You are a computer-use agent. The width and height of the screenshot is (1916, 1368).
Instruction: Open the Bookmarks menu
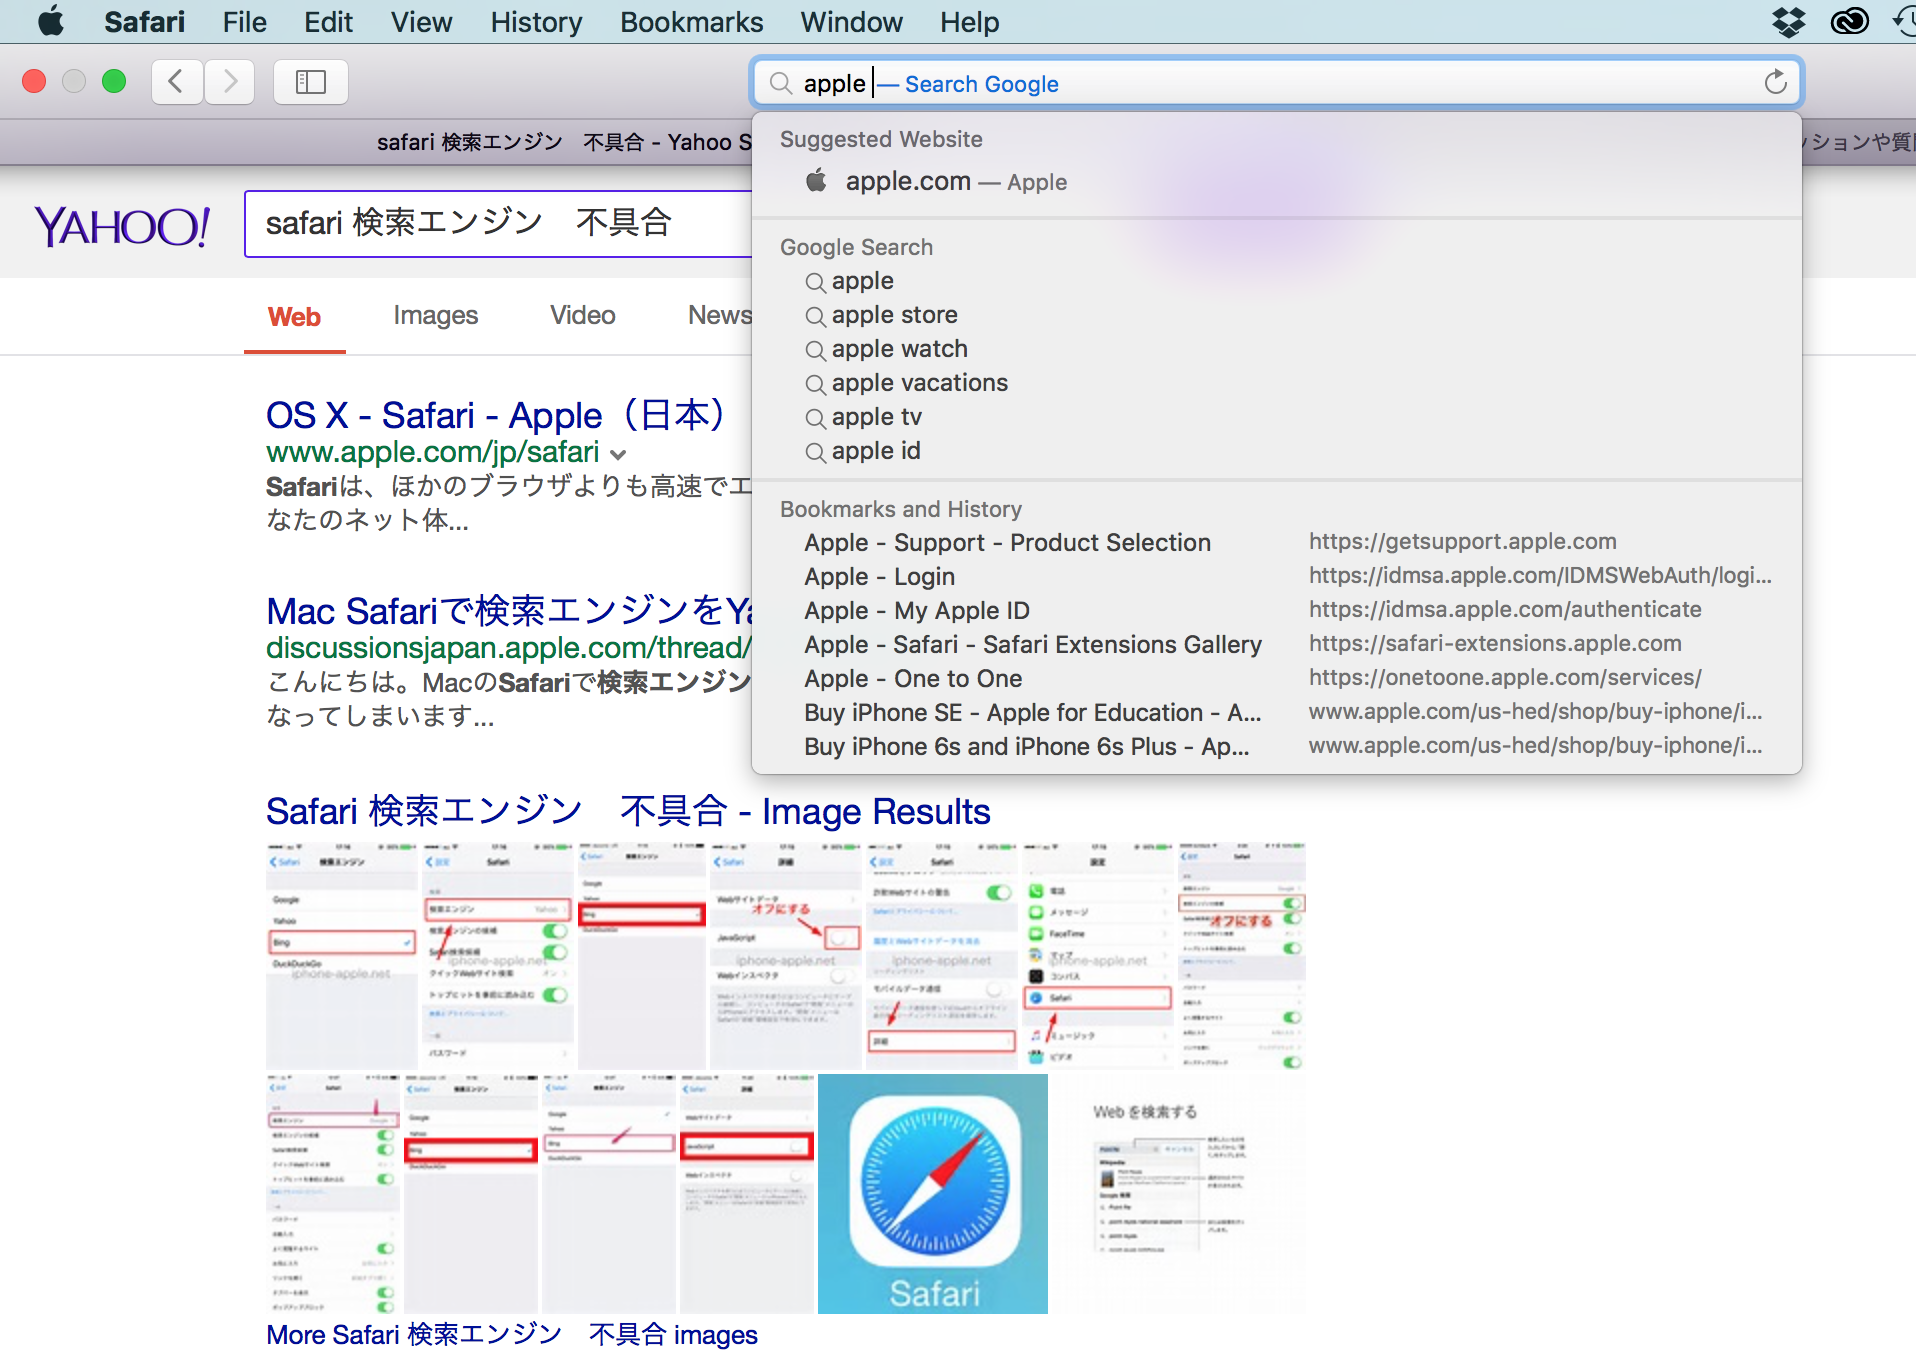tap(691, 22)
